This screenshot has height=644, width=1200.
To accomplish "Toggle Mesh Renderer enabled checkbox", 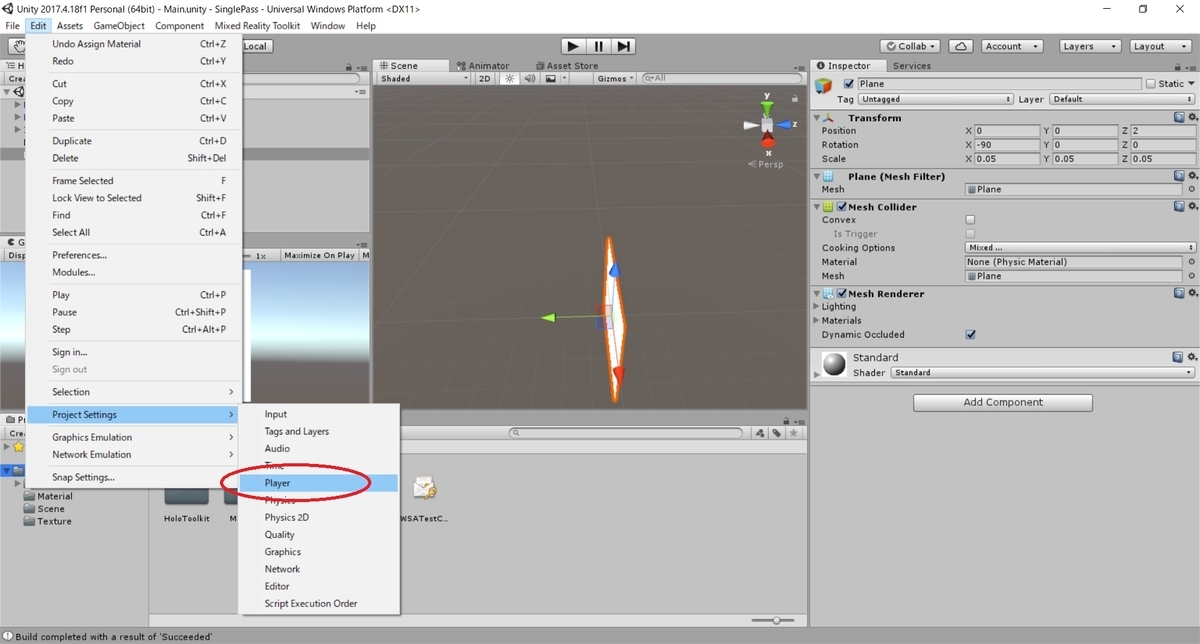I will (x=842, y=294).
